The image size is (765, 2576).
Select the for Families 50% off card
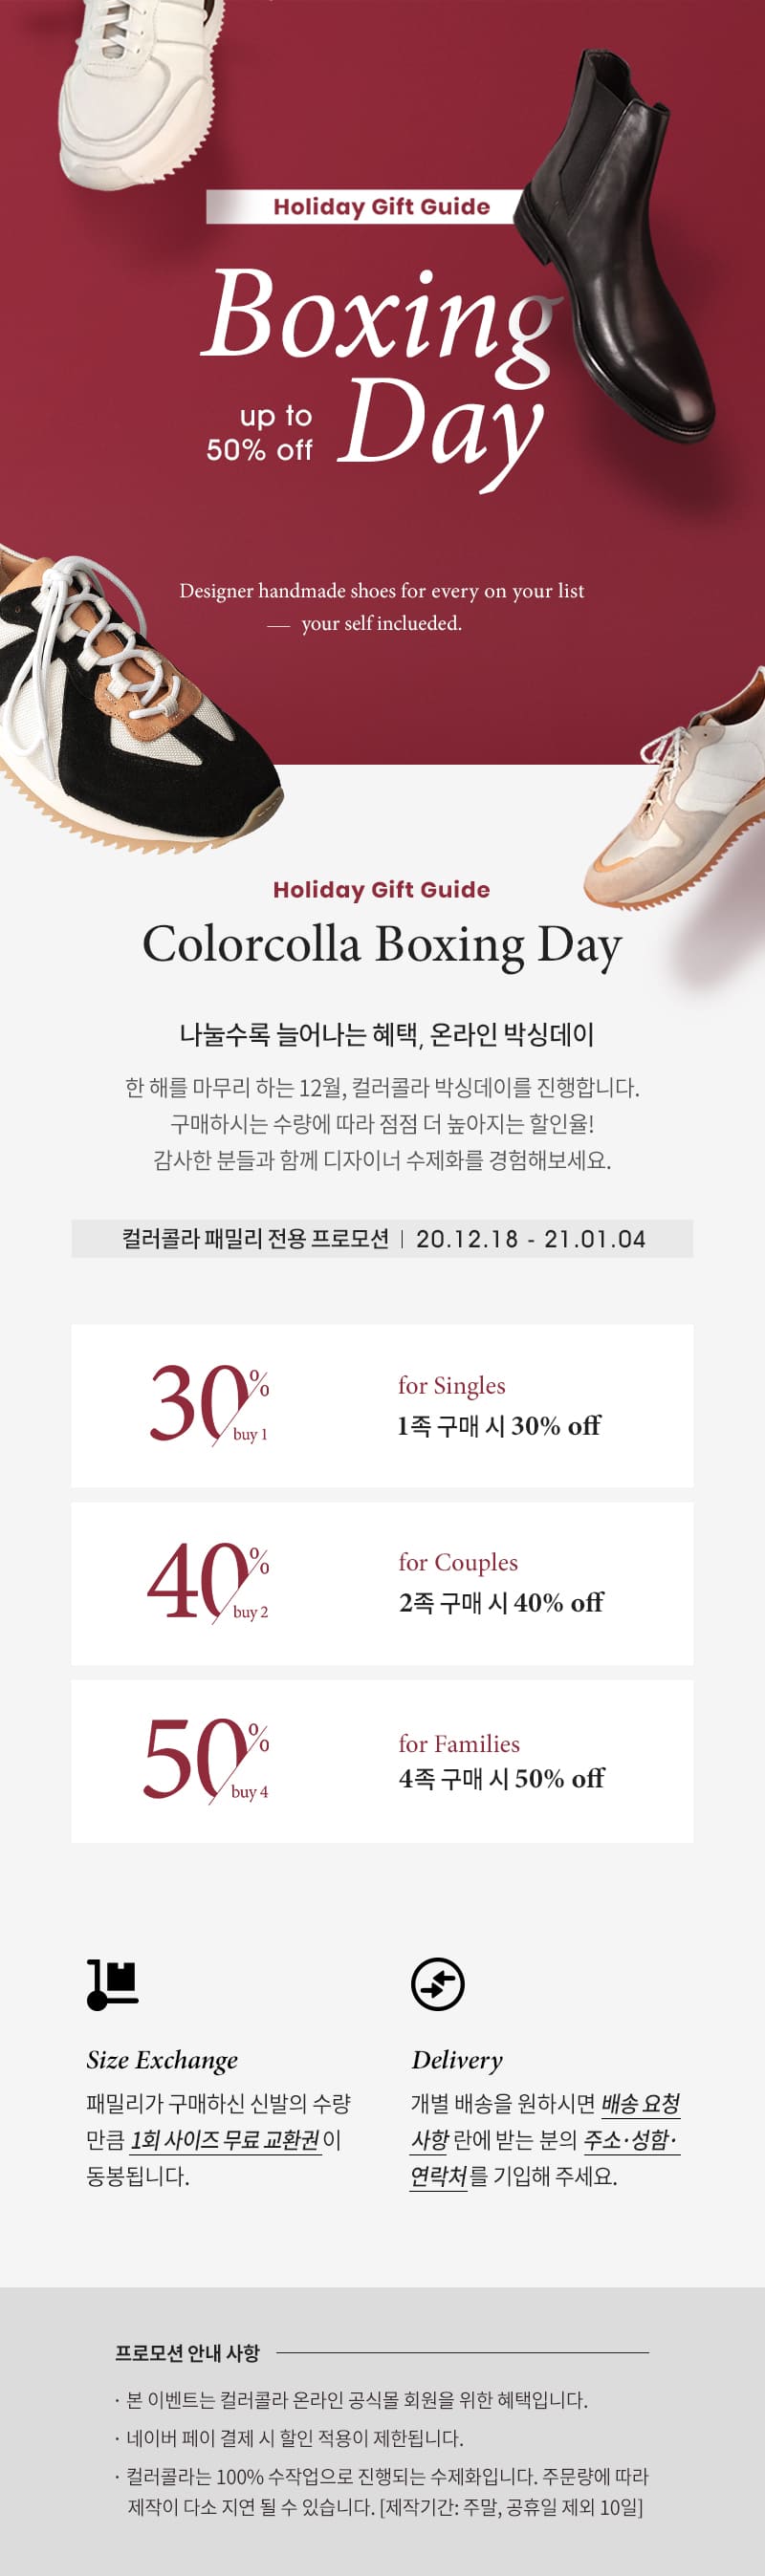click(382, 1762)
